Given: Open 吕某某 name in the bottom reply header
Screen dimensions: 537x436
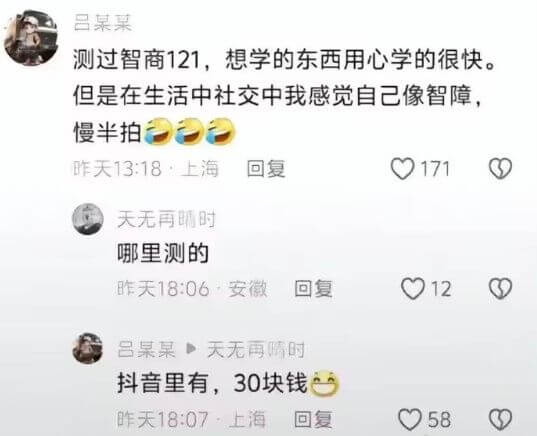Looking at the screenshot, I should tap(147, 349).
